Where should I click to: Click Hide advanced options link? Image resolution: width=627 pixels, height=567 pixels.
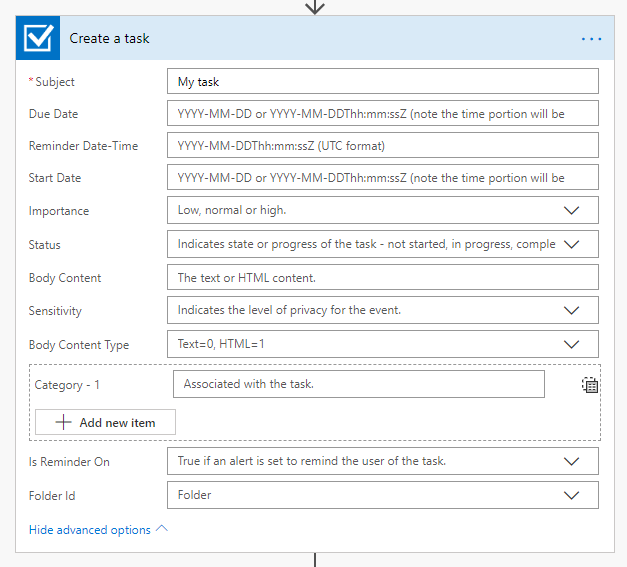pyautogui.click(x=90, y=530)
